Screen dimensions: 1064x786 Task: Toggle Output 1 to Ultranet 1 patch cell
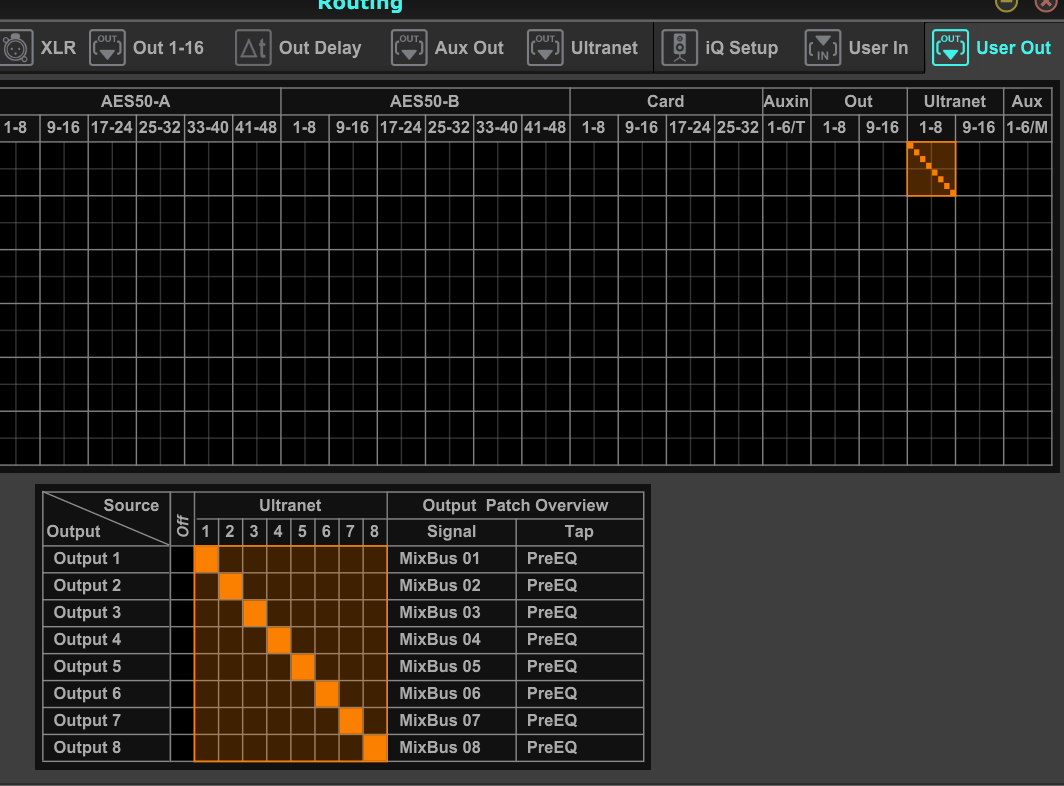pos(206,559)
